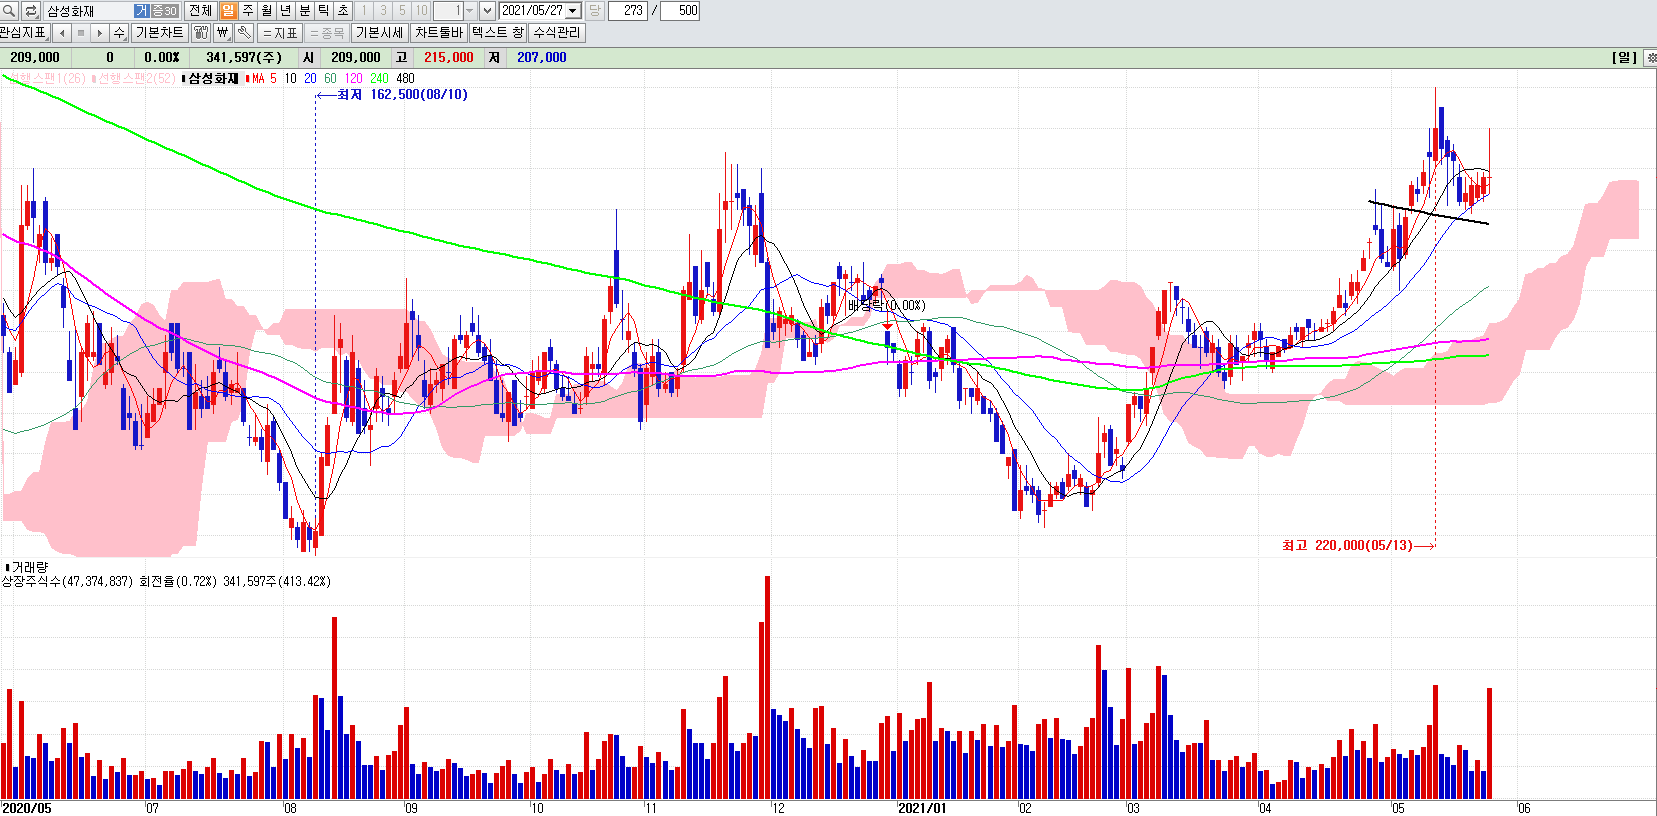The width and height of the screenshot is (1657, 816).
Task: Choose the 10 interval preset button
Action: click(421, 11)
